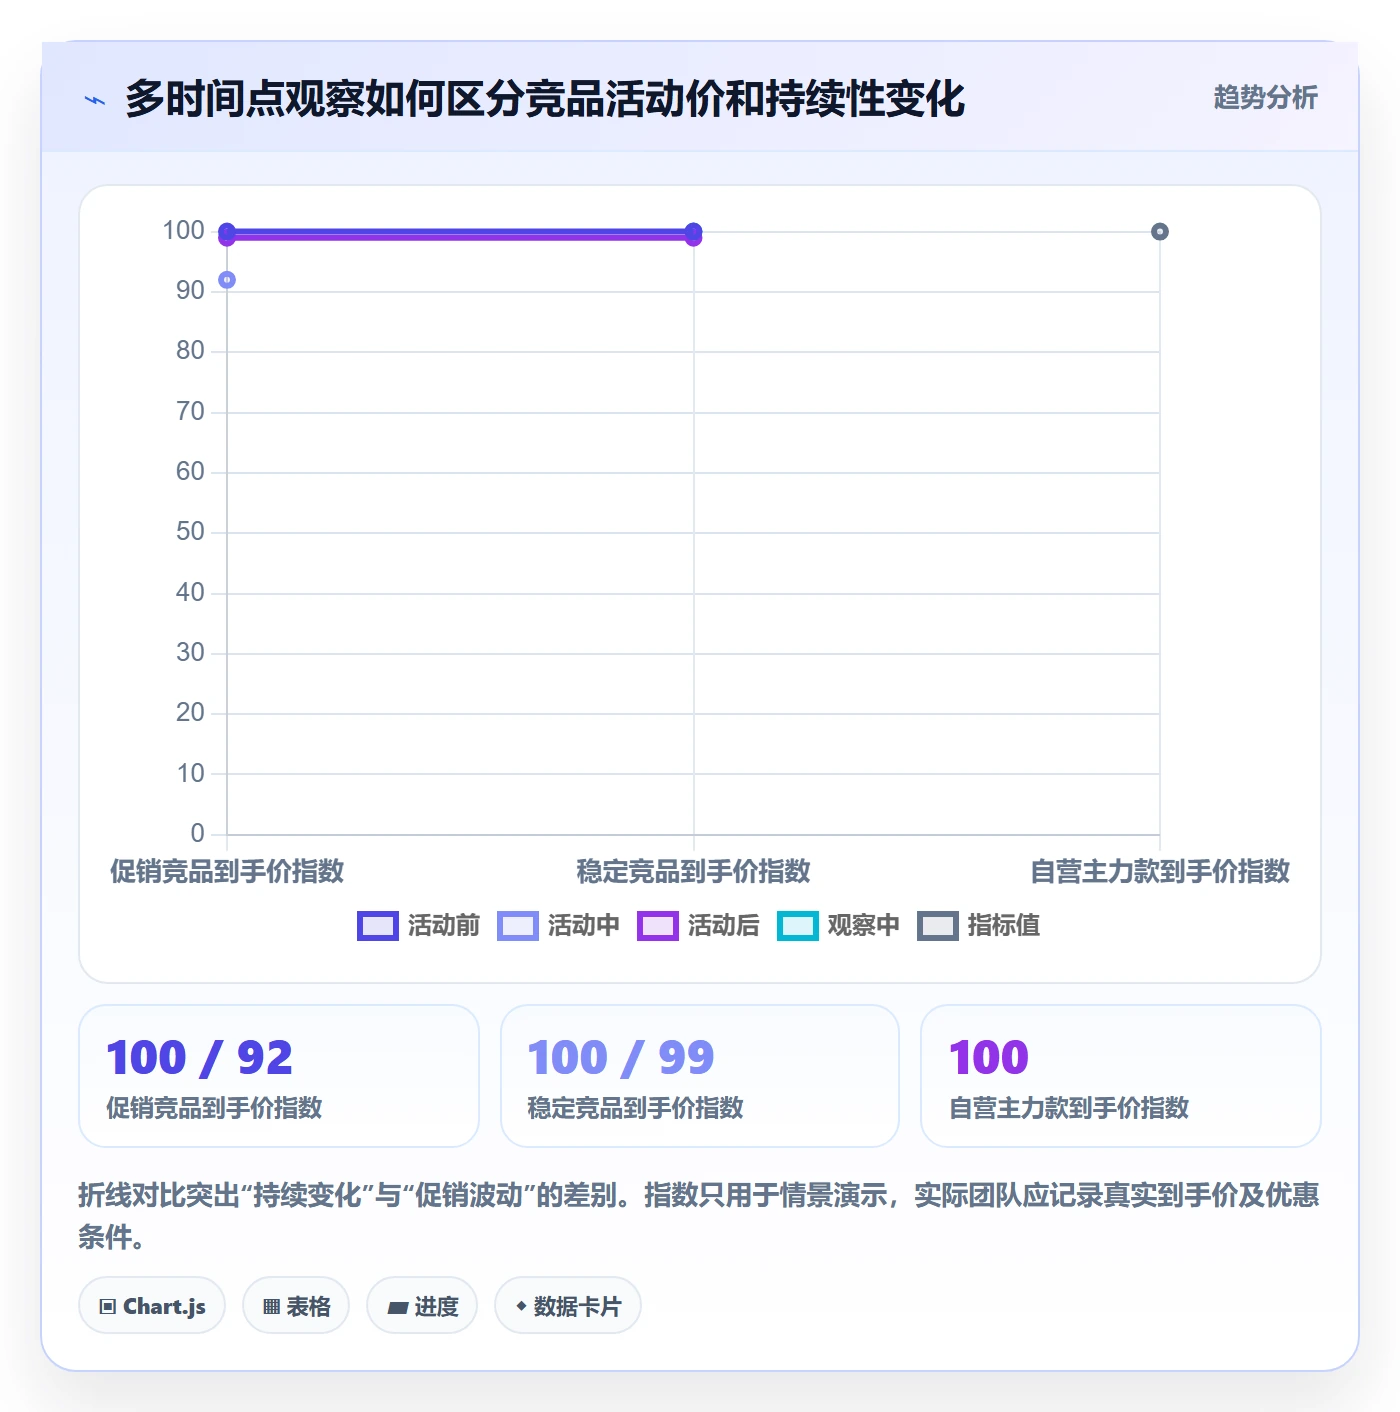This screenshot has height=1412, width=1400.
Task: Click the 促销竞品到手价指数 axis label
Action: [227, 871]
